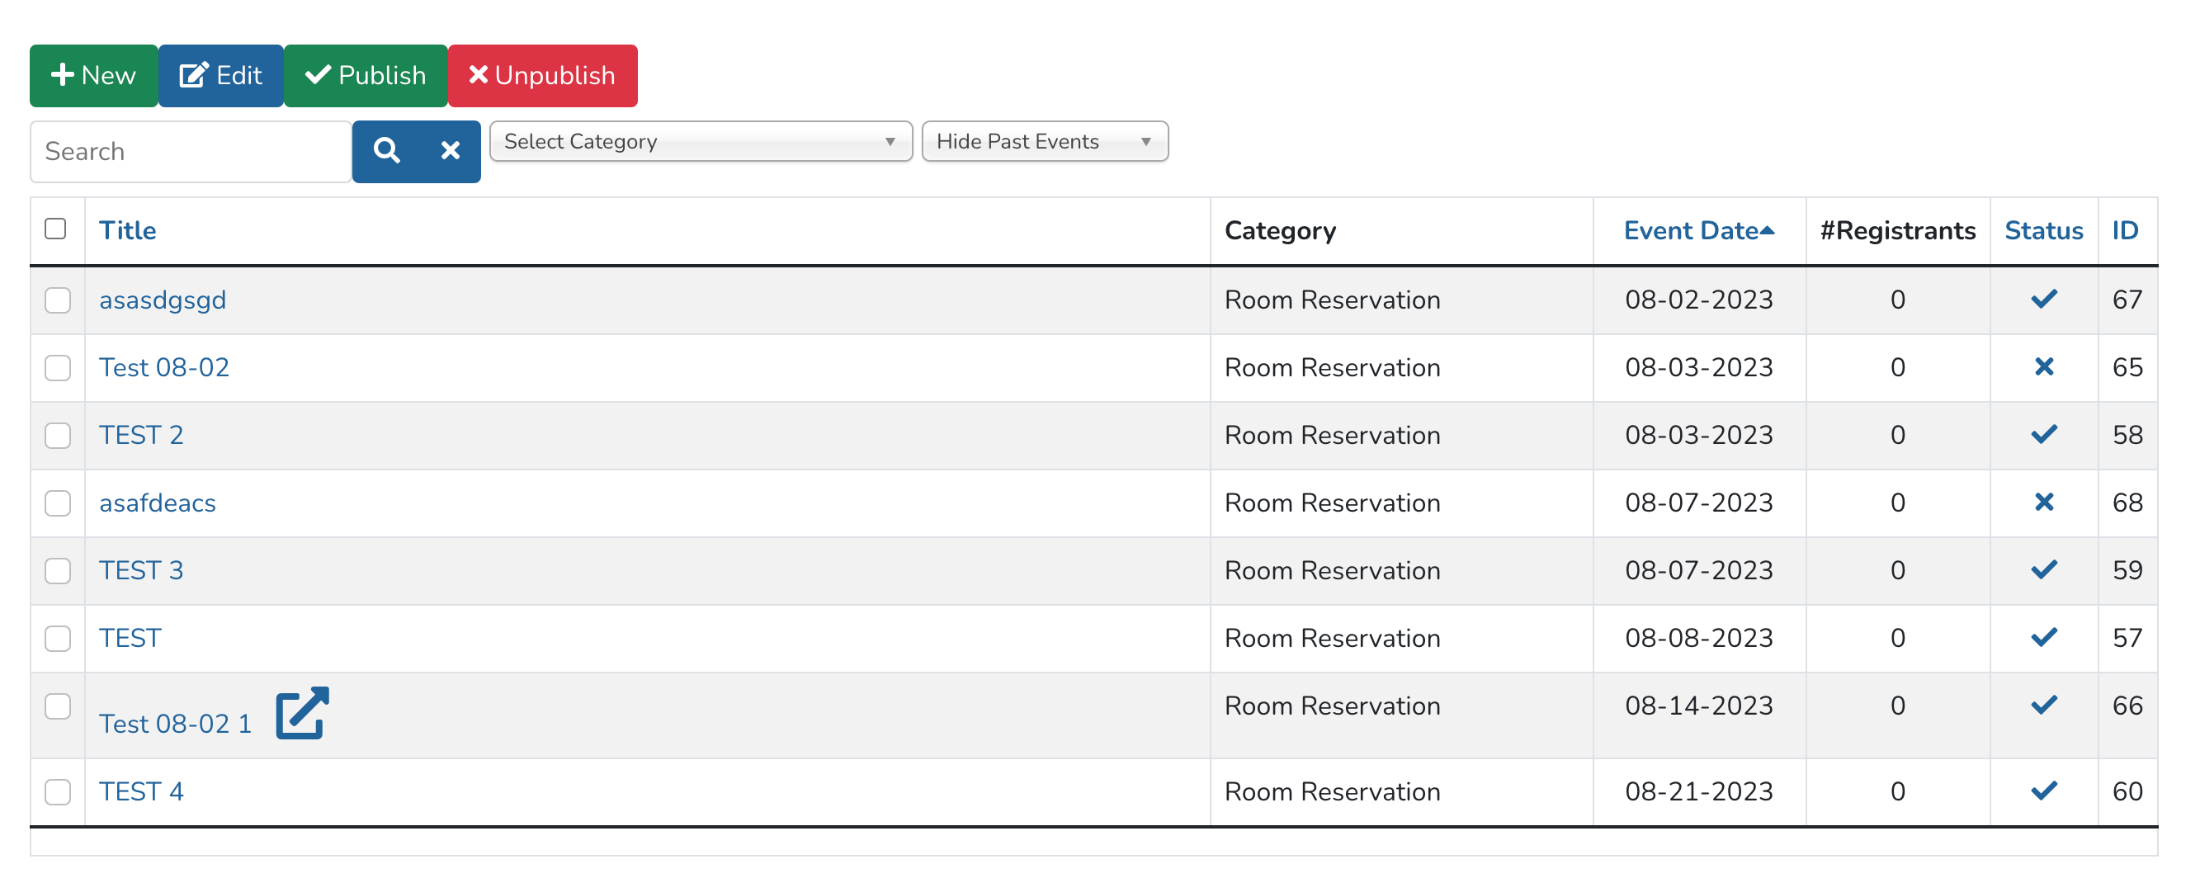Viewport: 2200px width, 884px height.
Task: Sort the table by Status column
Action: click(2043, 231)
